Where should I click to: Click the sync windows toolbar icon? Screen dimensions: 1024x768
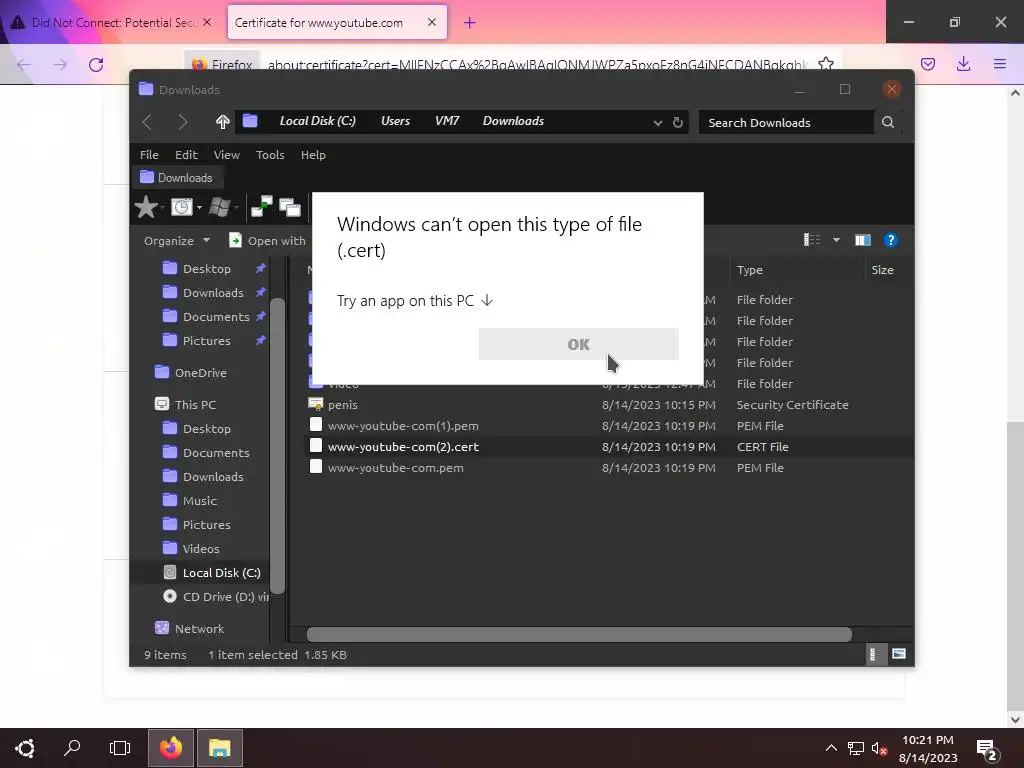tap(262, 206)
